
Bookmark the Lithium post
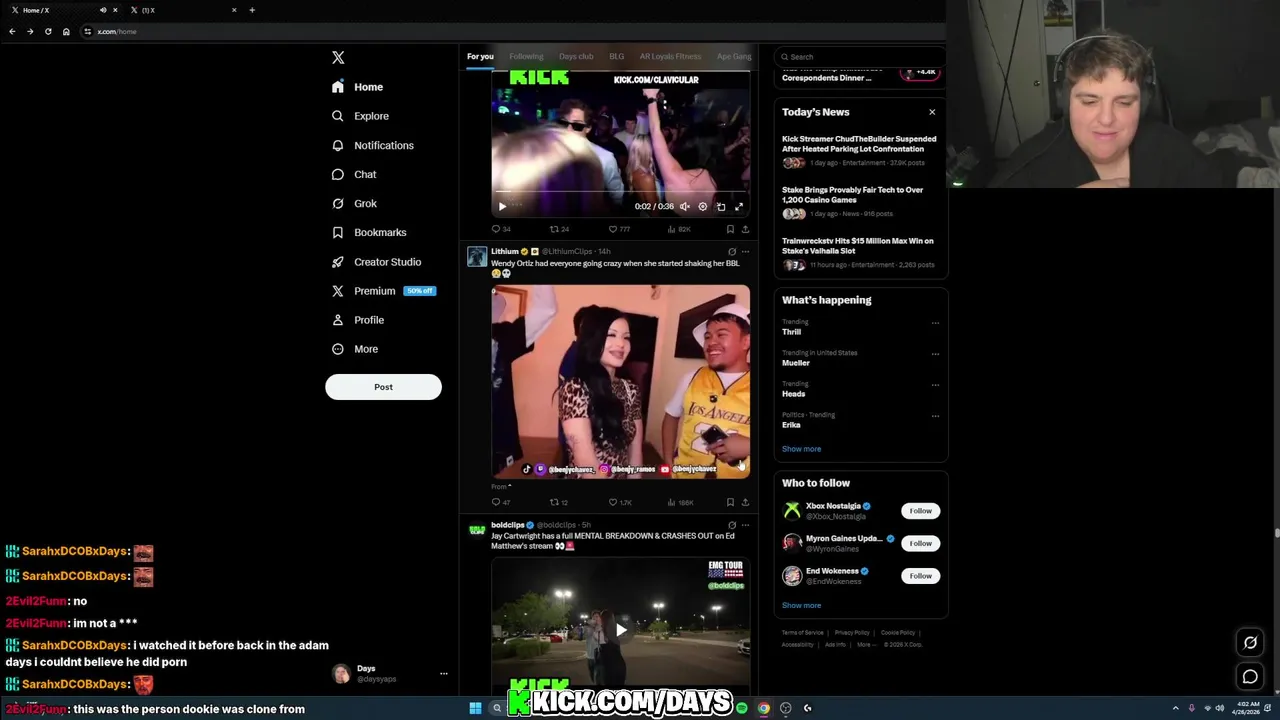point(730,502)
